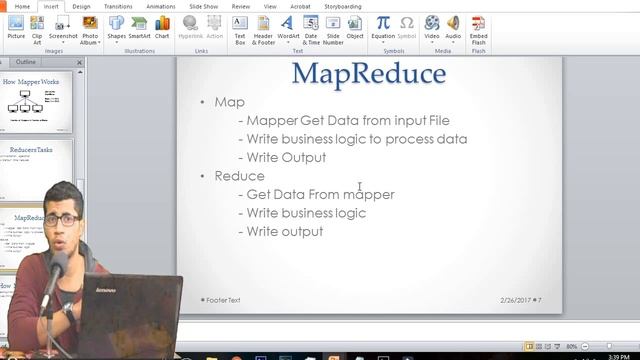
Task: Insert a Text Box
Action: (x=240, y=30)
